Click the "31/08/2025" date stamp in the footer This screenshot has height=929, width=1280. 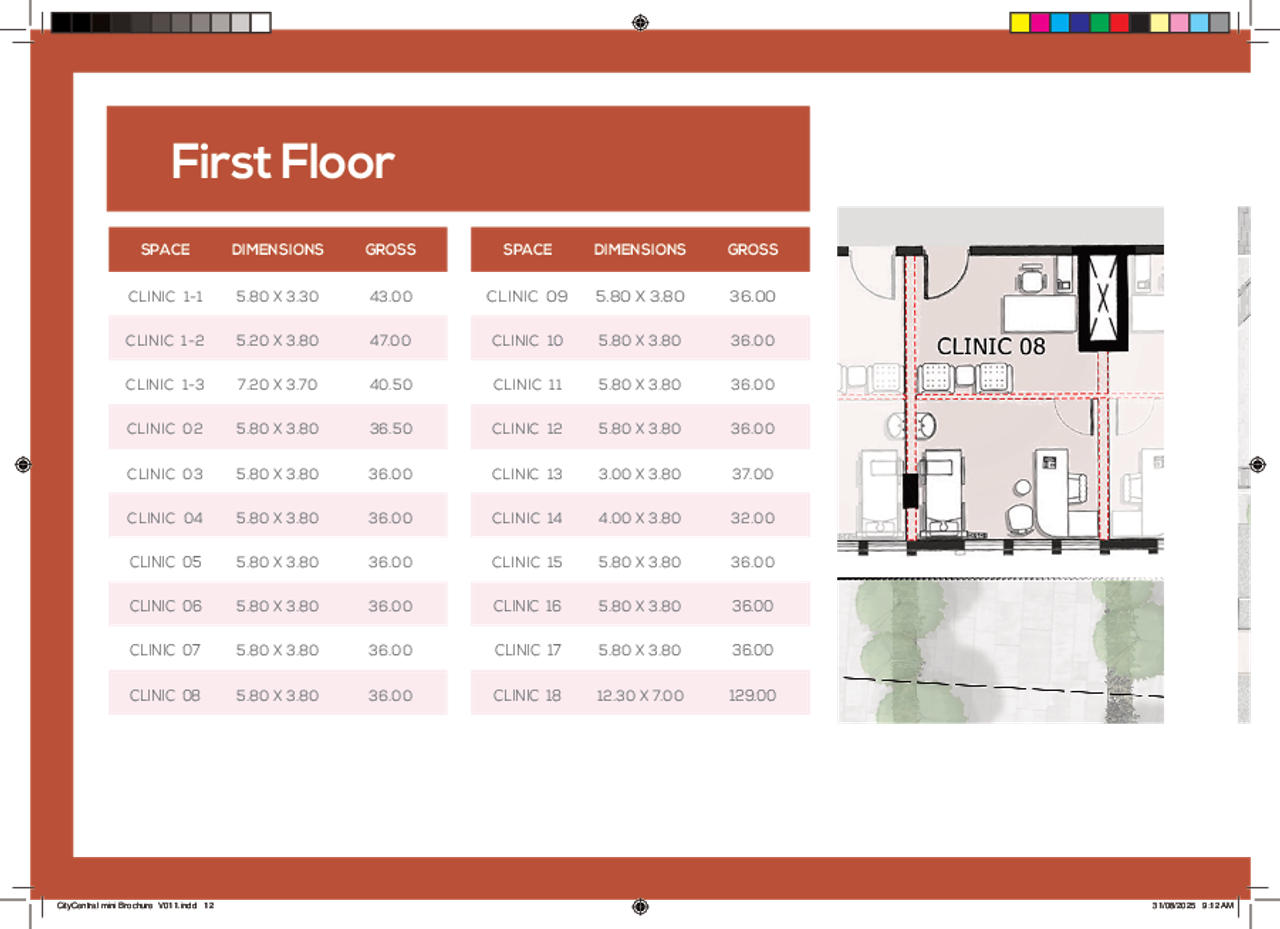(1174, 906)
